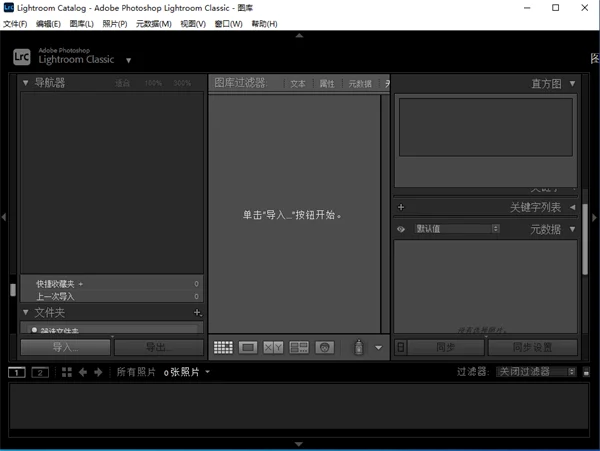Open the 视图(V) menu
600x451 pixels.
tap(193, 24)
